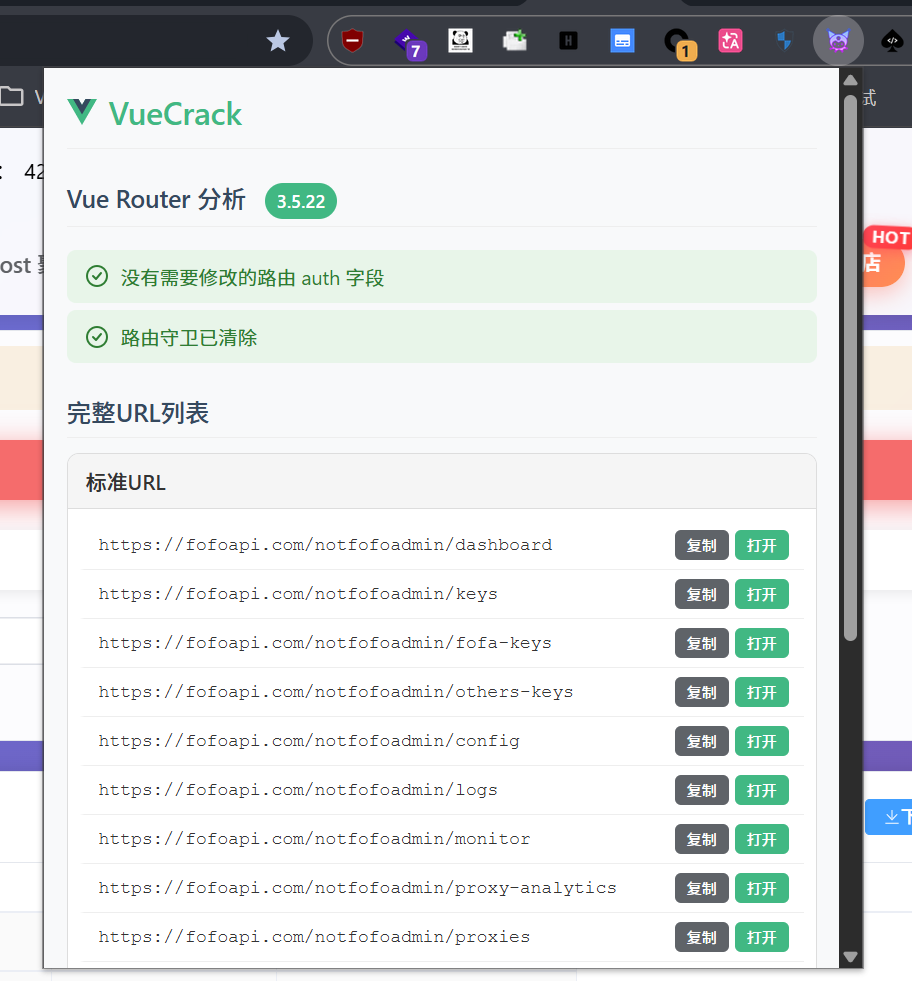
Task: Copy the monitor URL
Action: point(701,840)
